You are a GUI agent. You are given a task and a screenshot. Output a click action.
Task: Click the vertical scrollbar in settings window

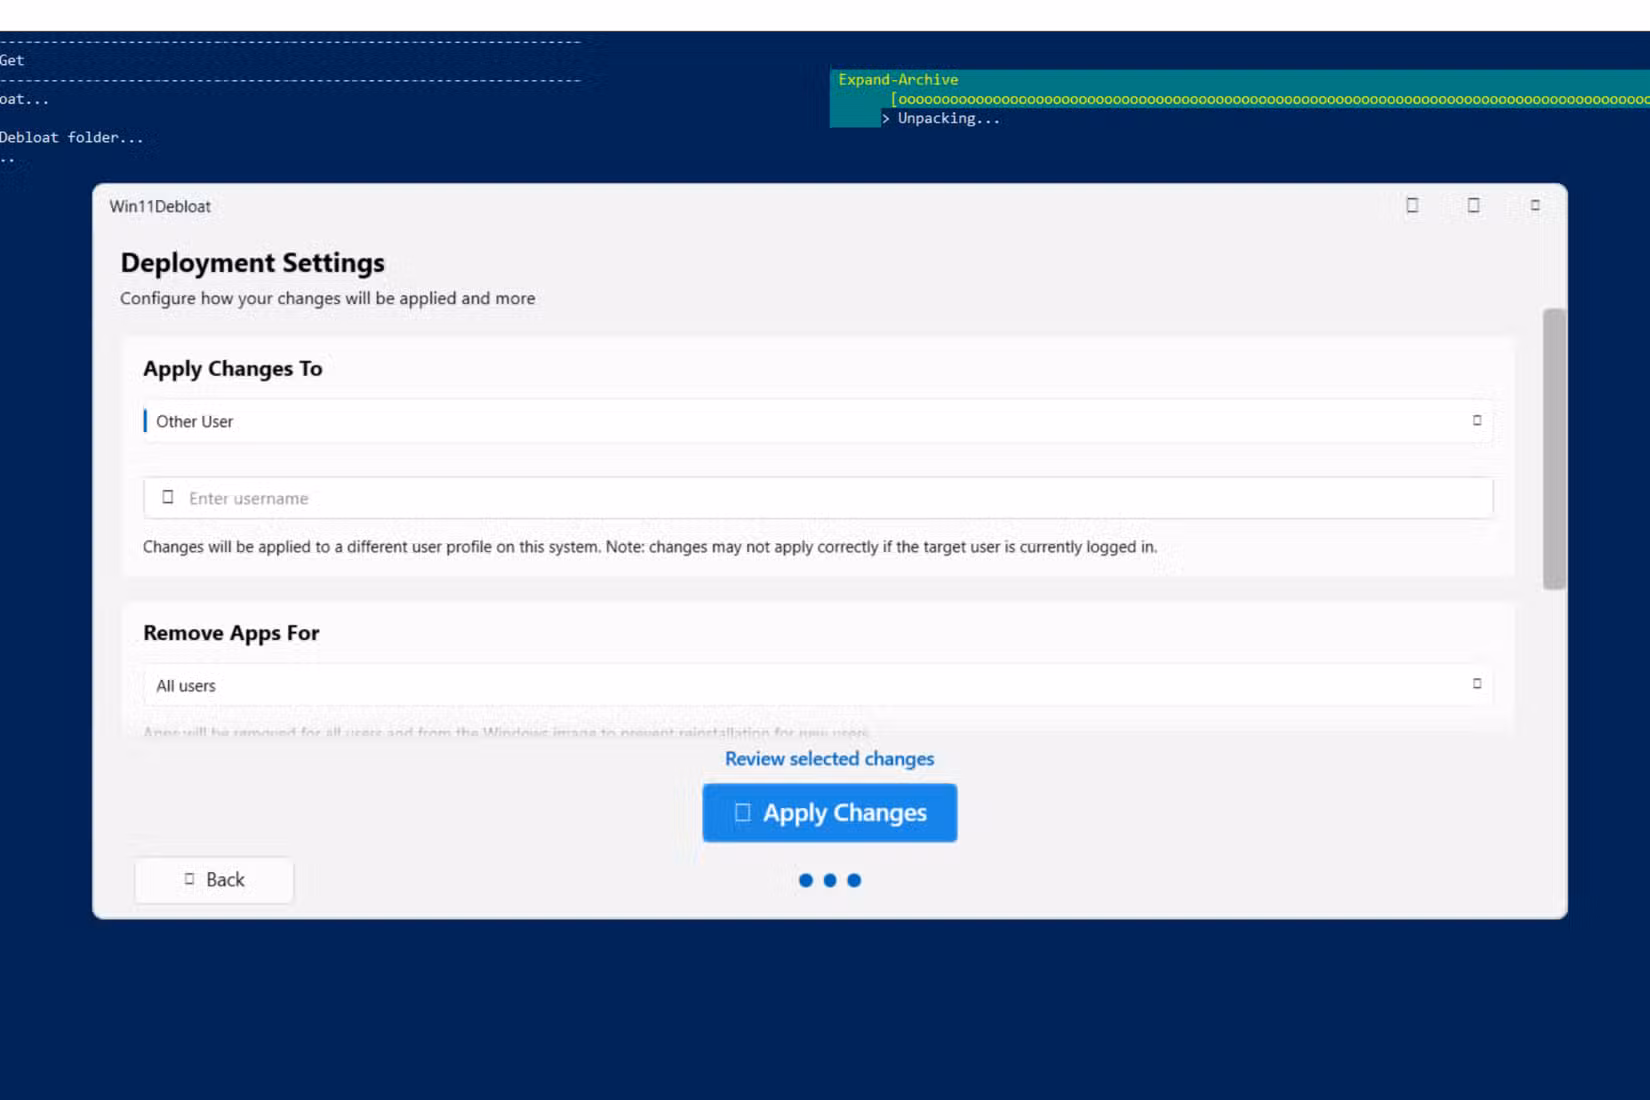[x=1554, y=449]
